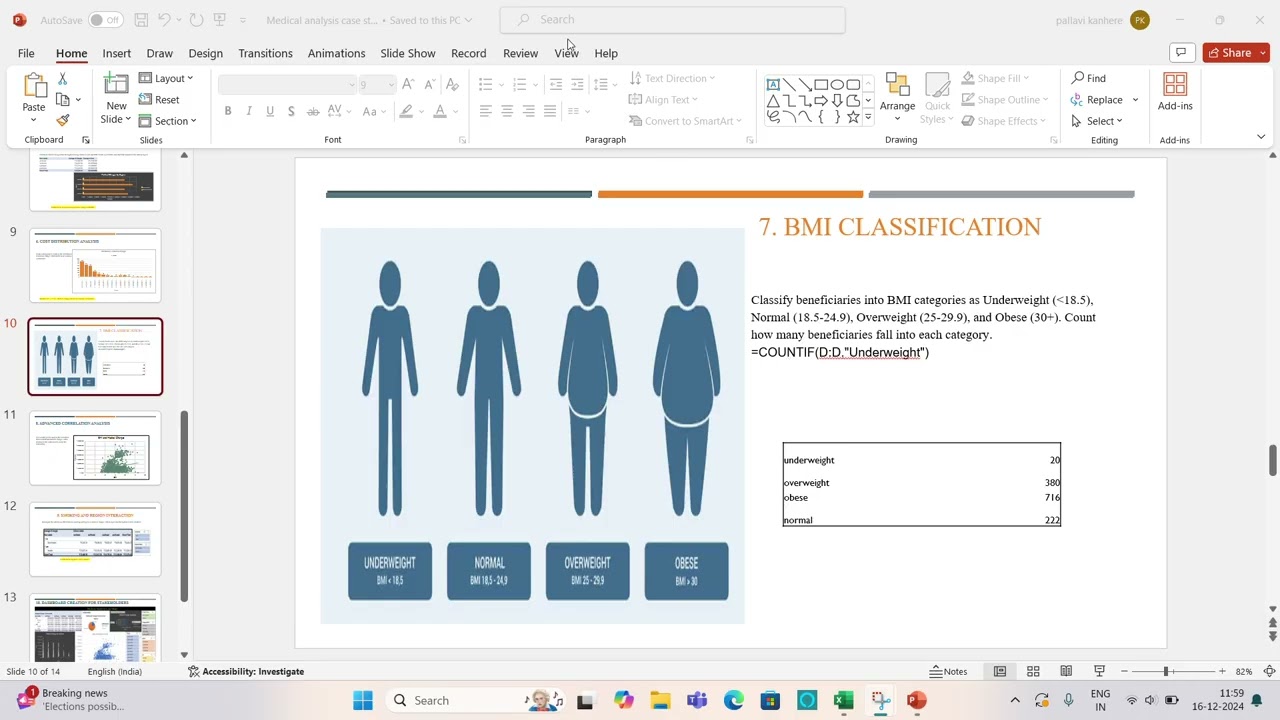The image size is (1280, 720).
Task: Click the Redo icon in quick access
Action: tap(196, 20)
